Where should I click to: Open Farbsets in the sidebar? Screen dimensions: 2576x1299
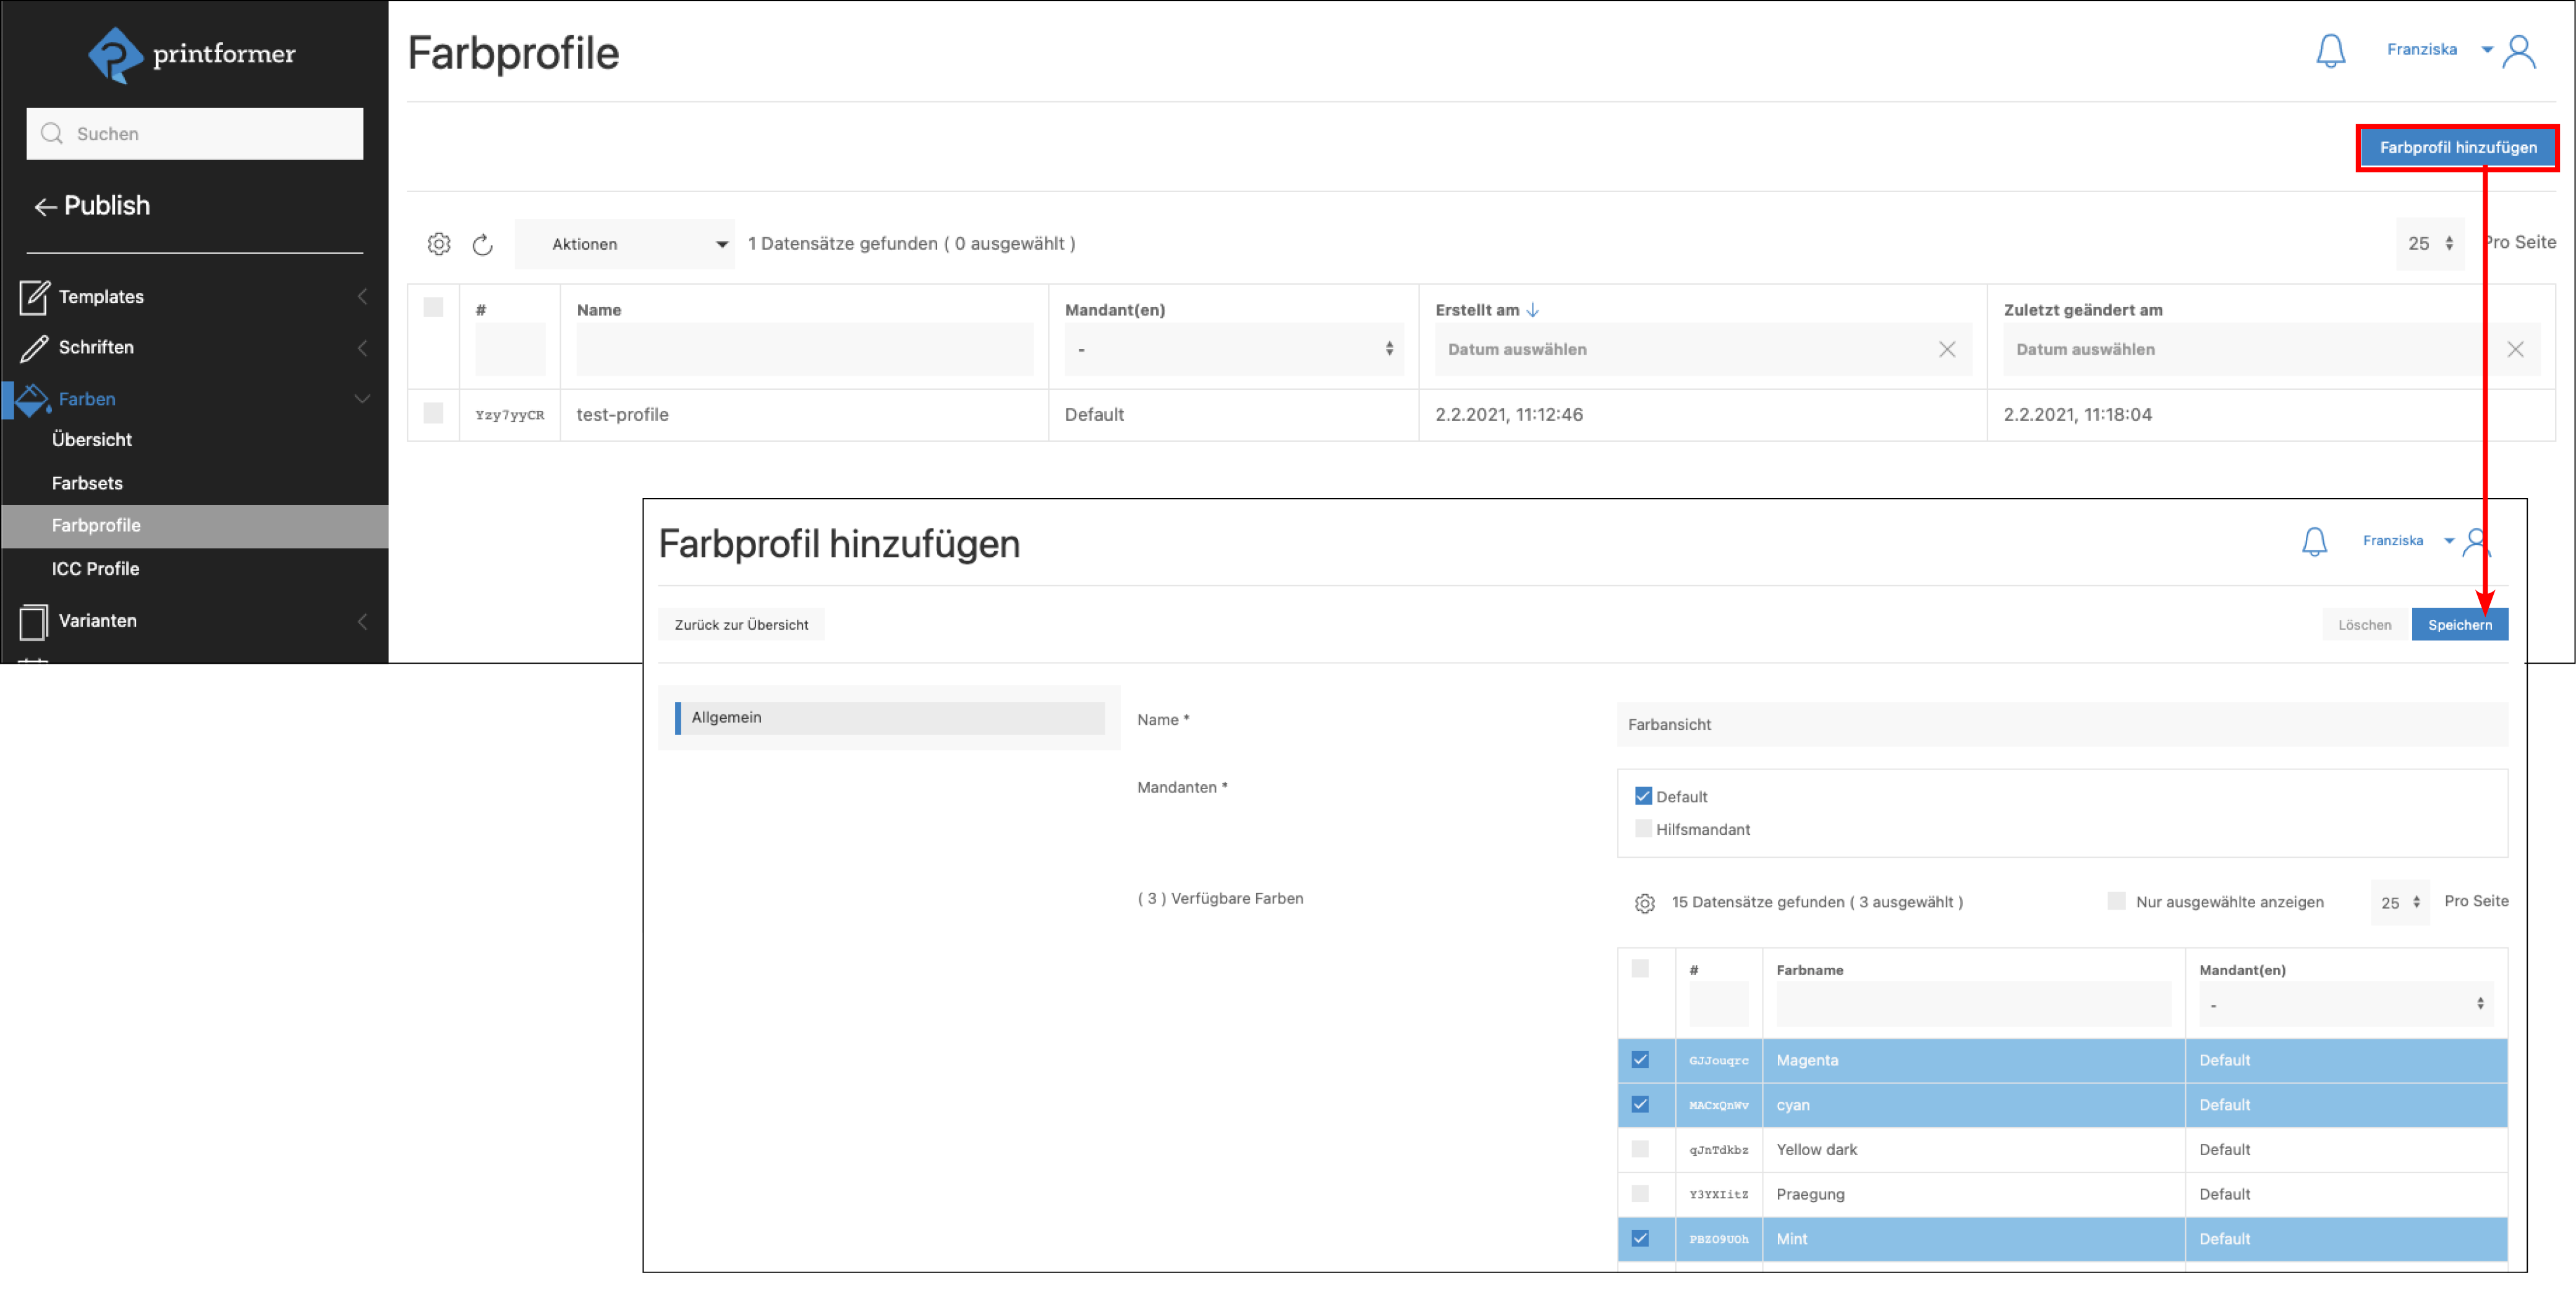[x=87, y=483]
